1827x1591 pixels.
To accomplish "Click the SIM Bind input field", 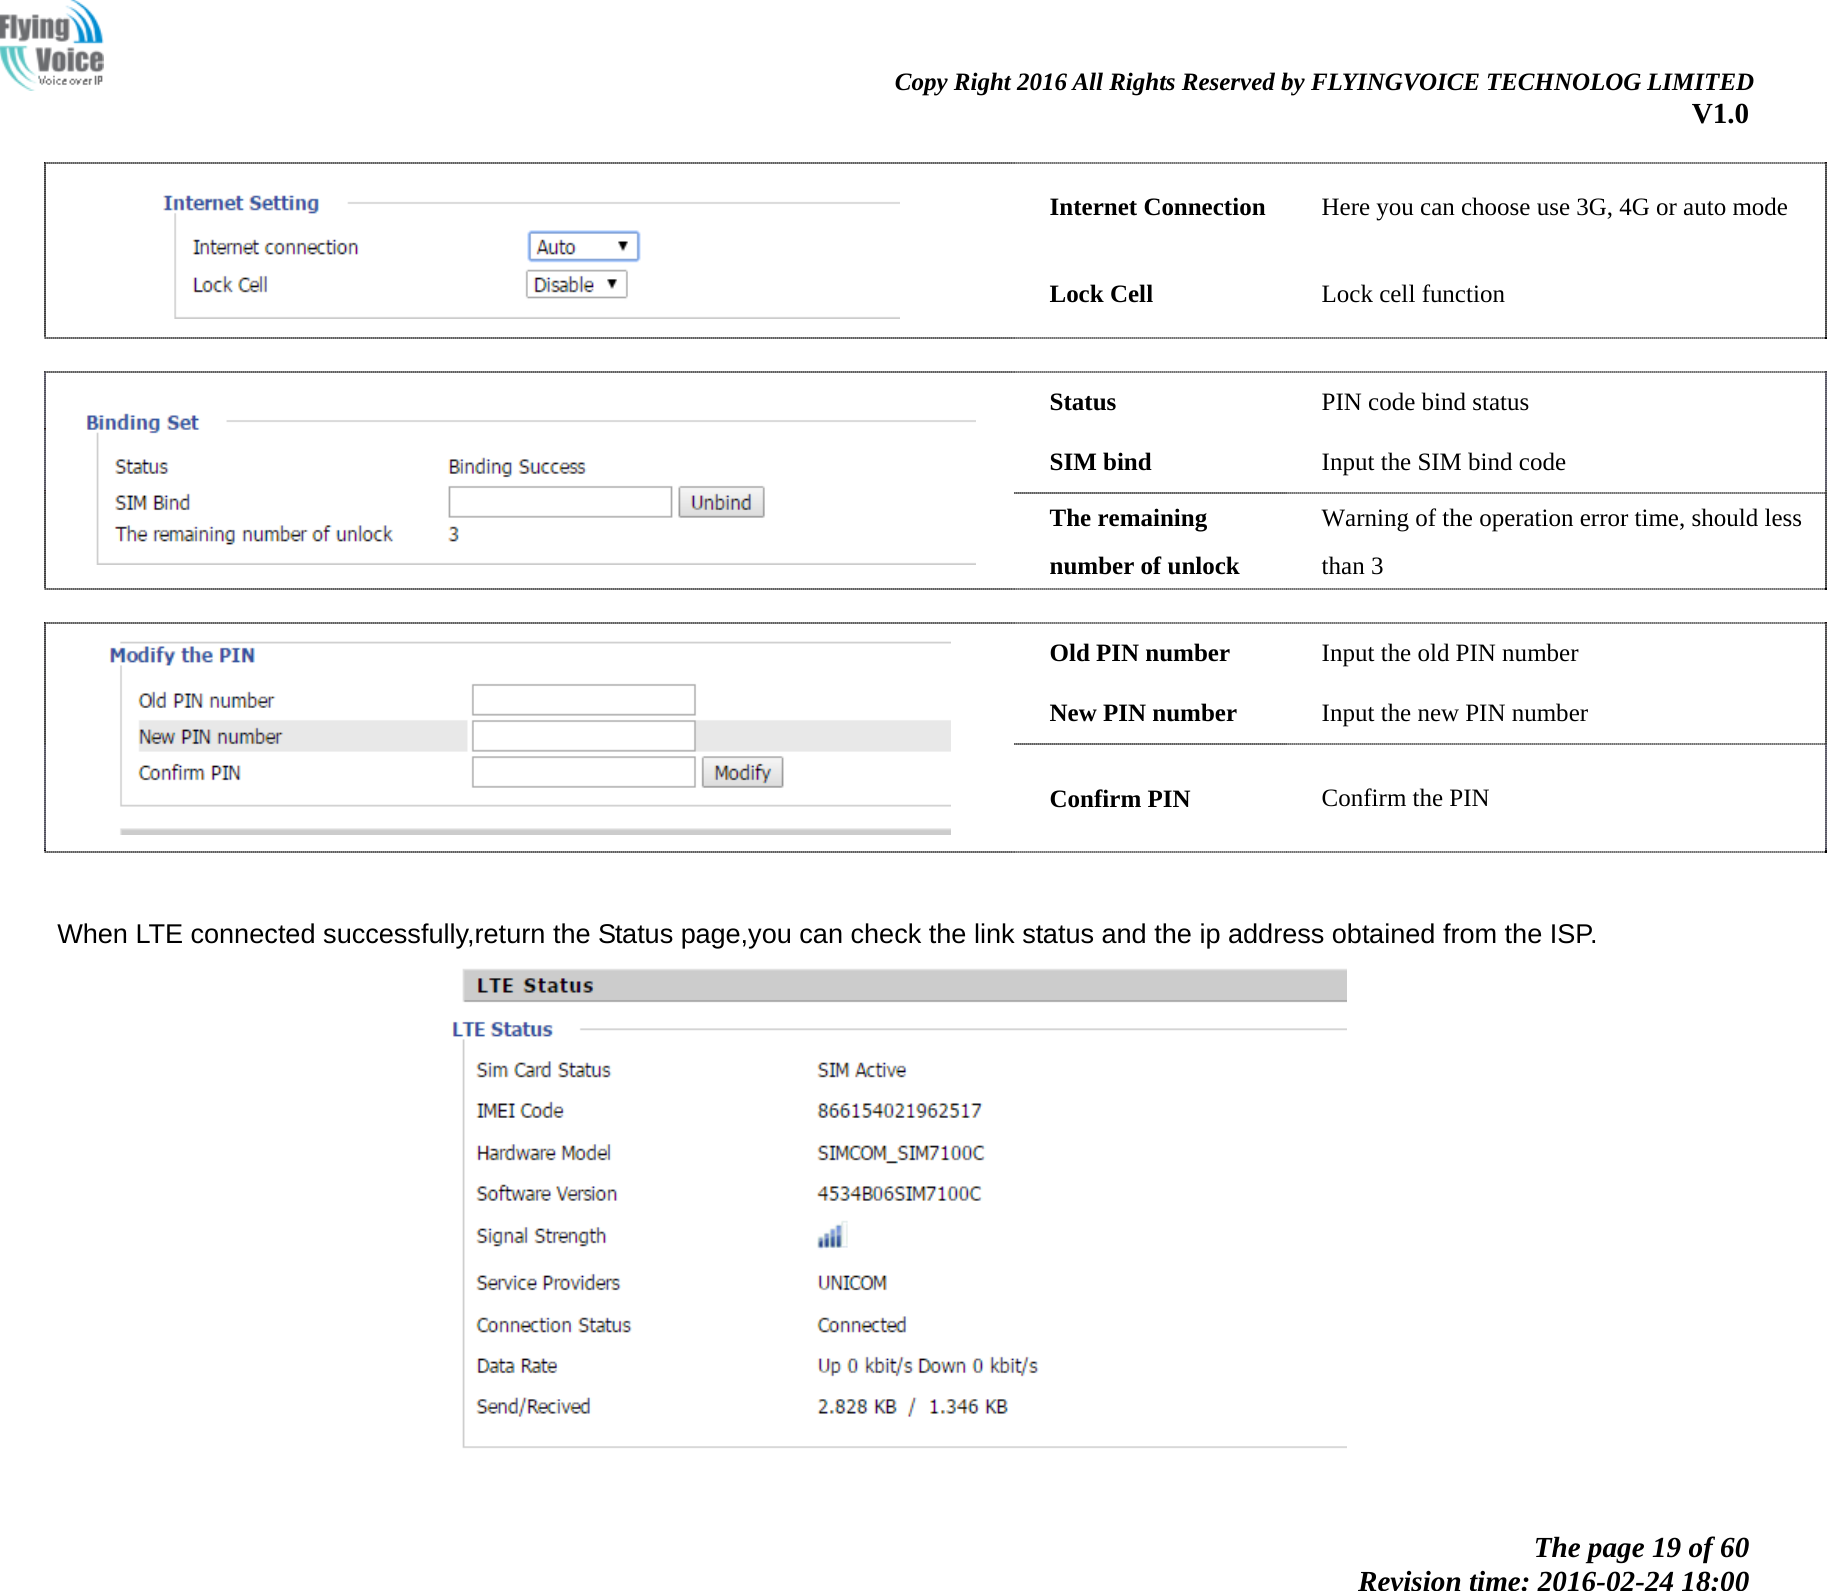I will point(558,501).
